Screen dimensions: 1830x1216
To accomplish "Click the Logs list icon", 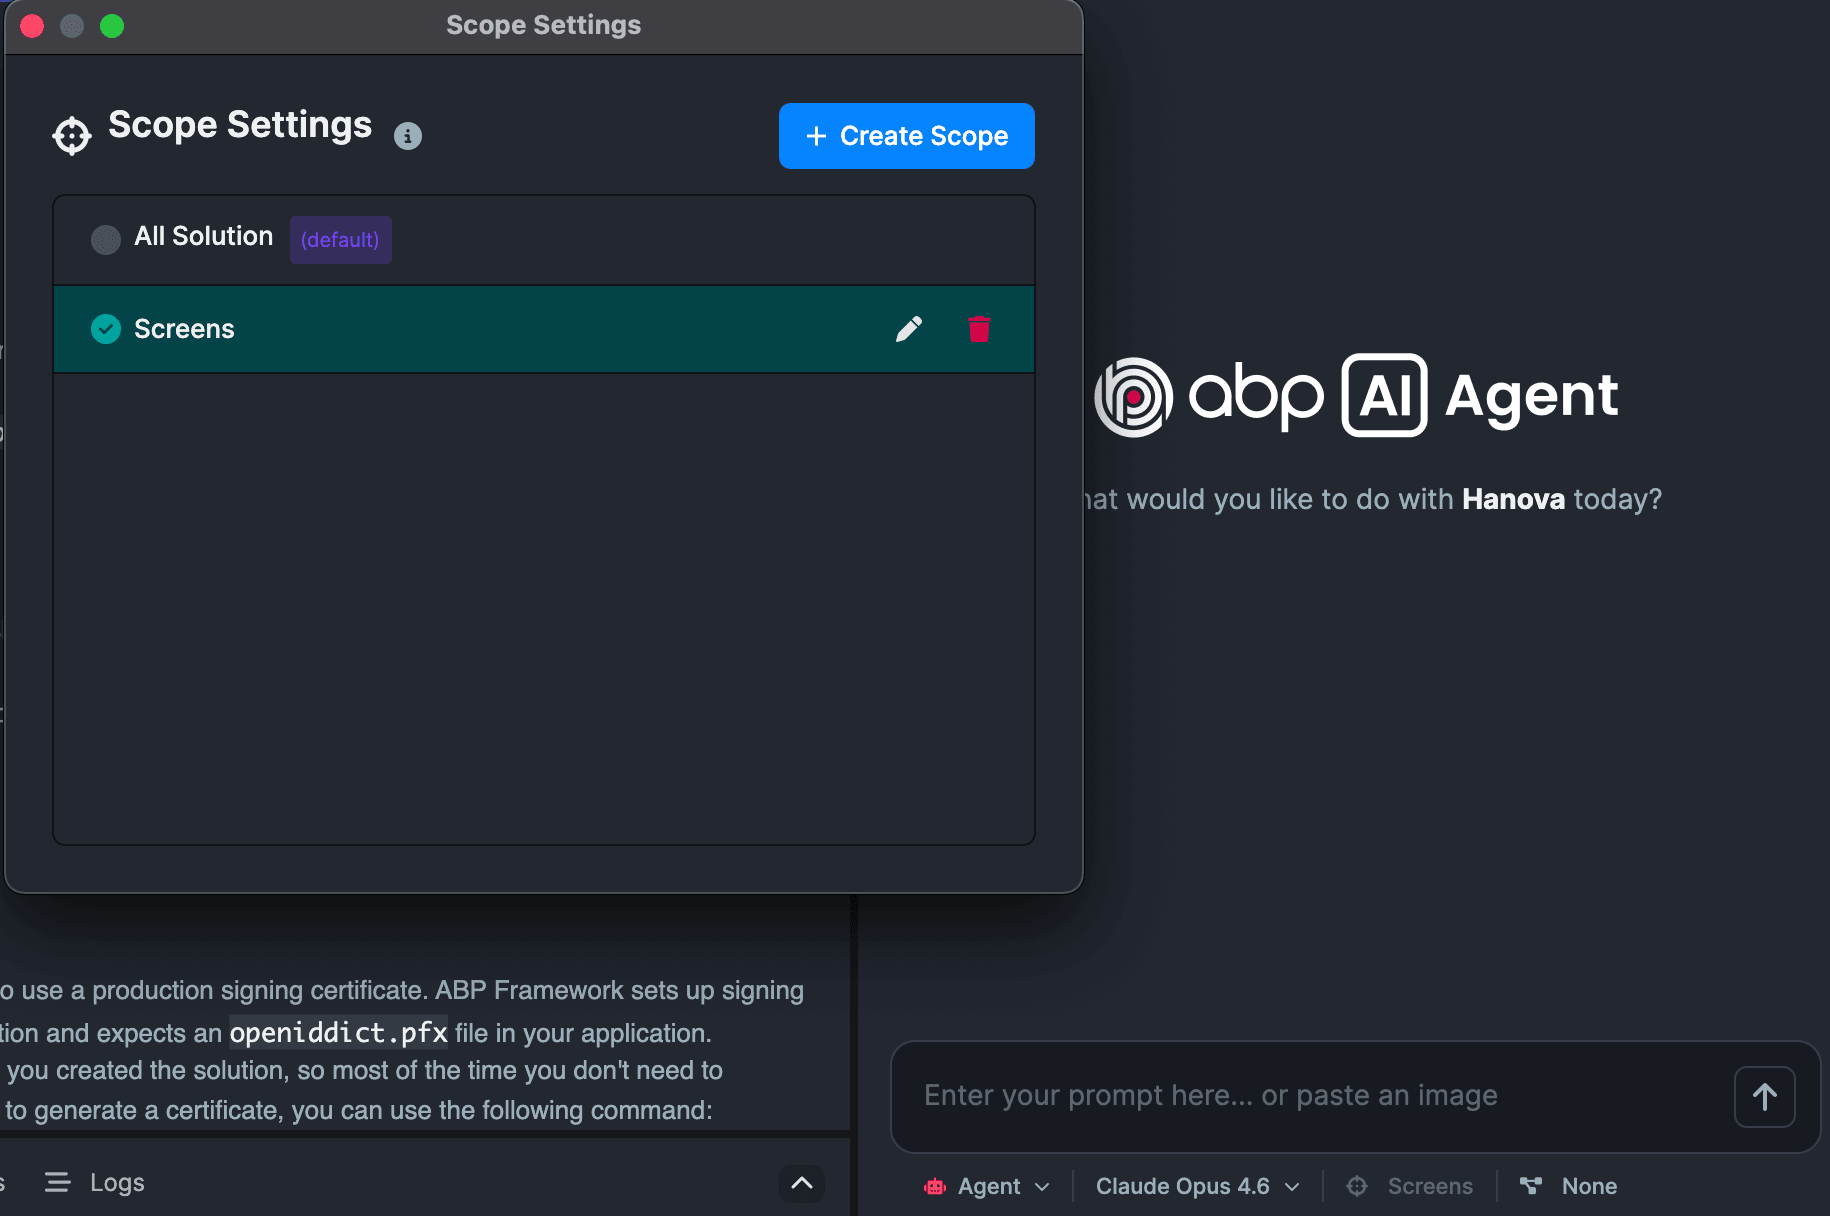I will click(x=58, y=1183).
